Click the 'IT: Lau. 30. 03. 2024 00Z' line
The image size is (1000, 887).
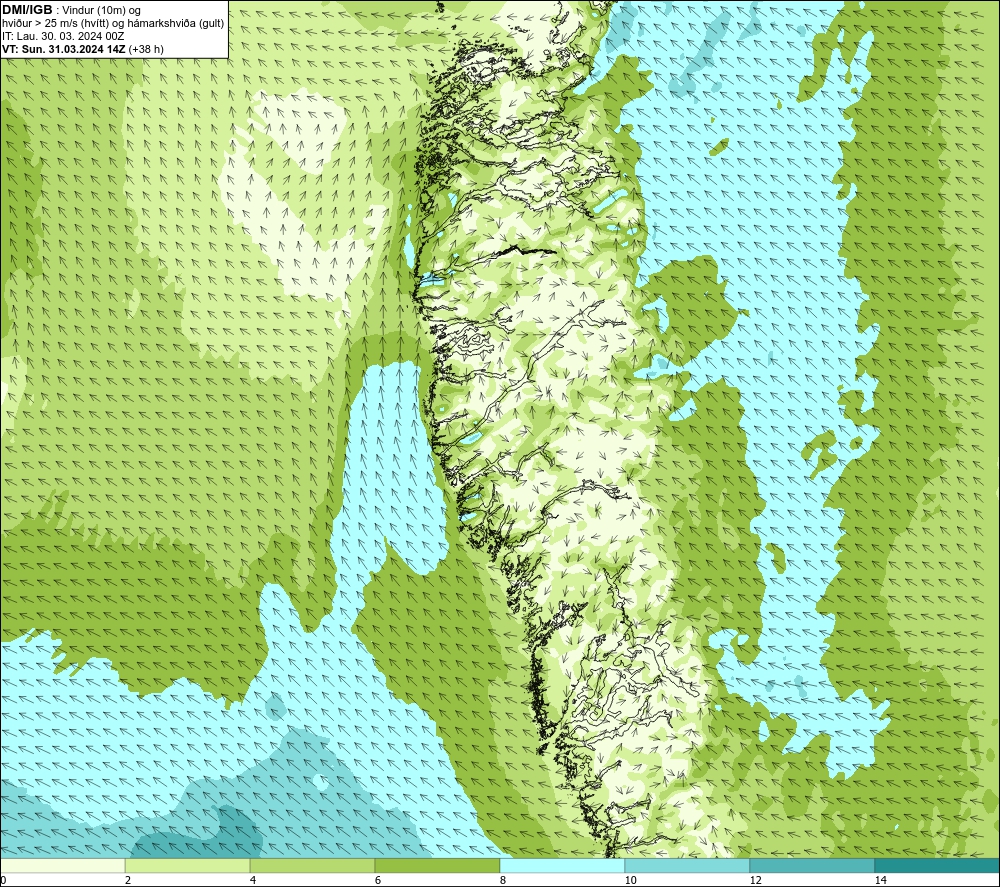coord(64,36)
